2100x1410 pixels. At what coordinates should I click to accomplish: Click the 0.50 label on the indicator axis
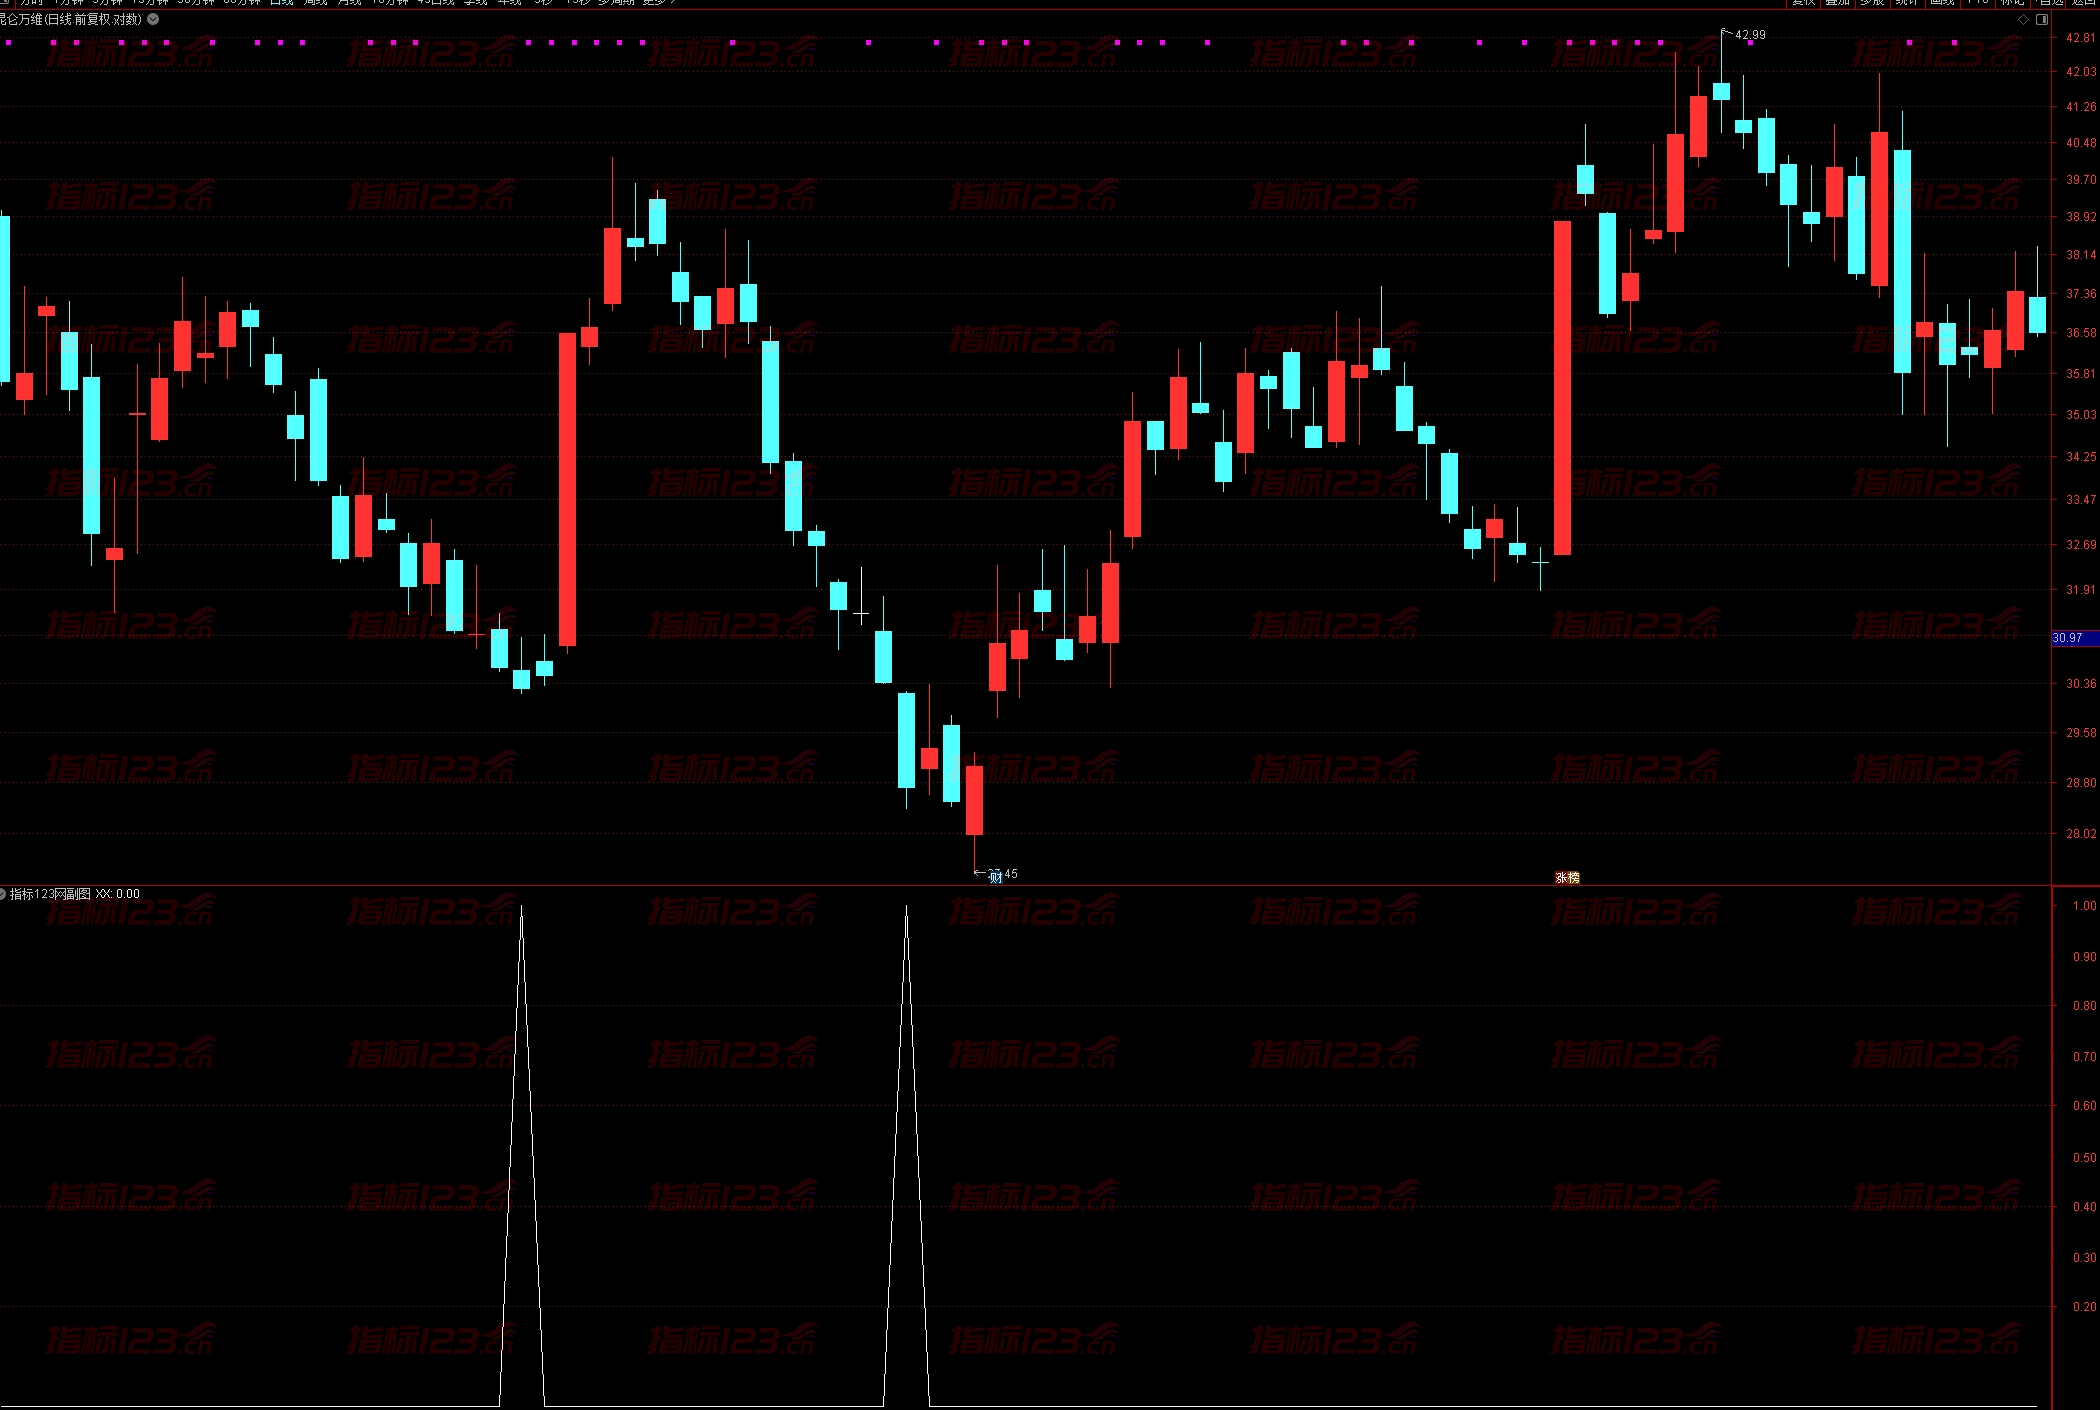(x=2084, y=1158)
